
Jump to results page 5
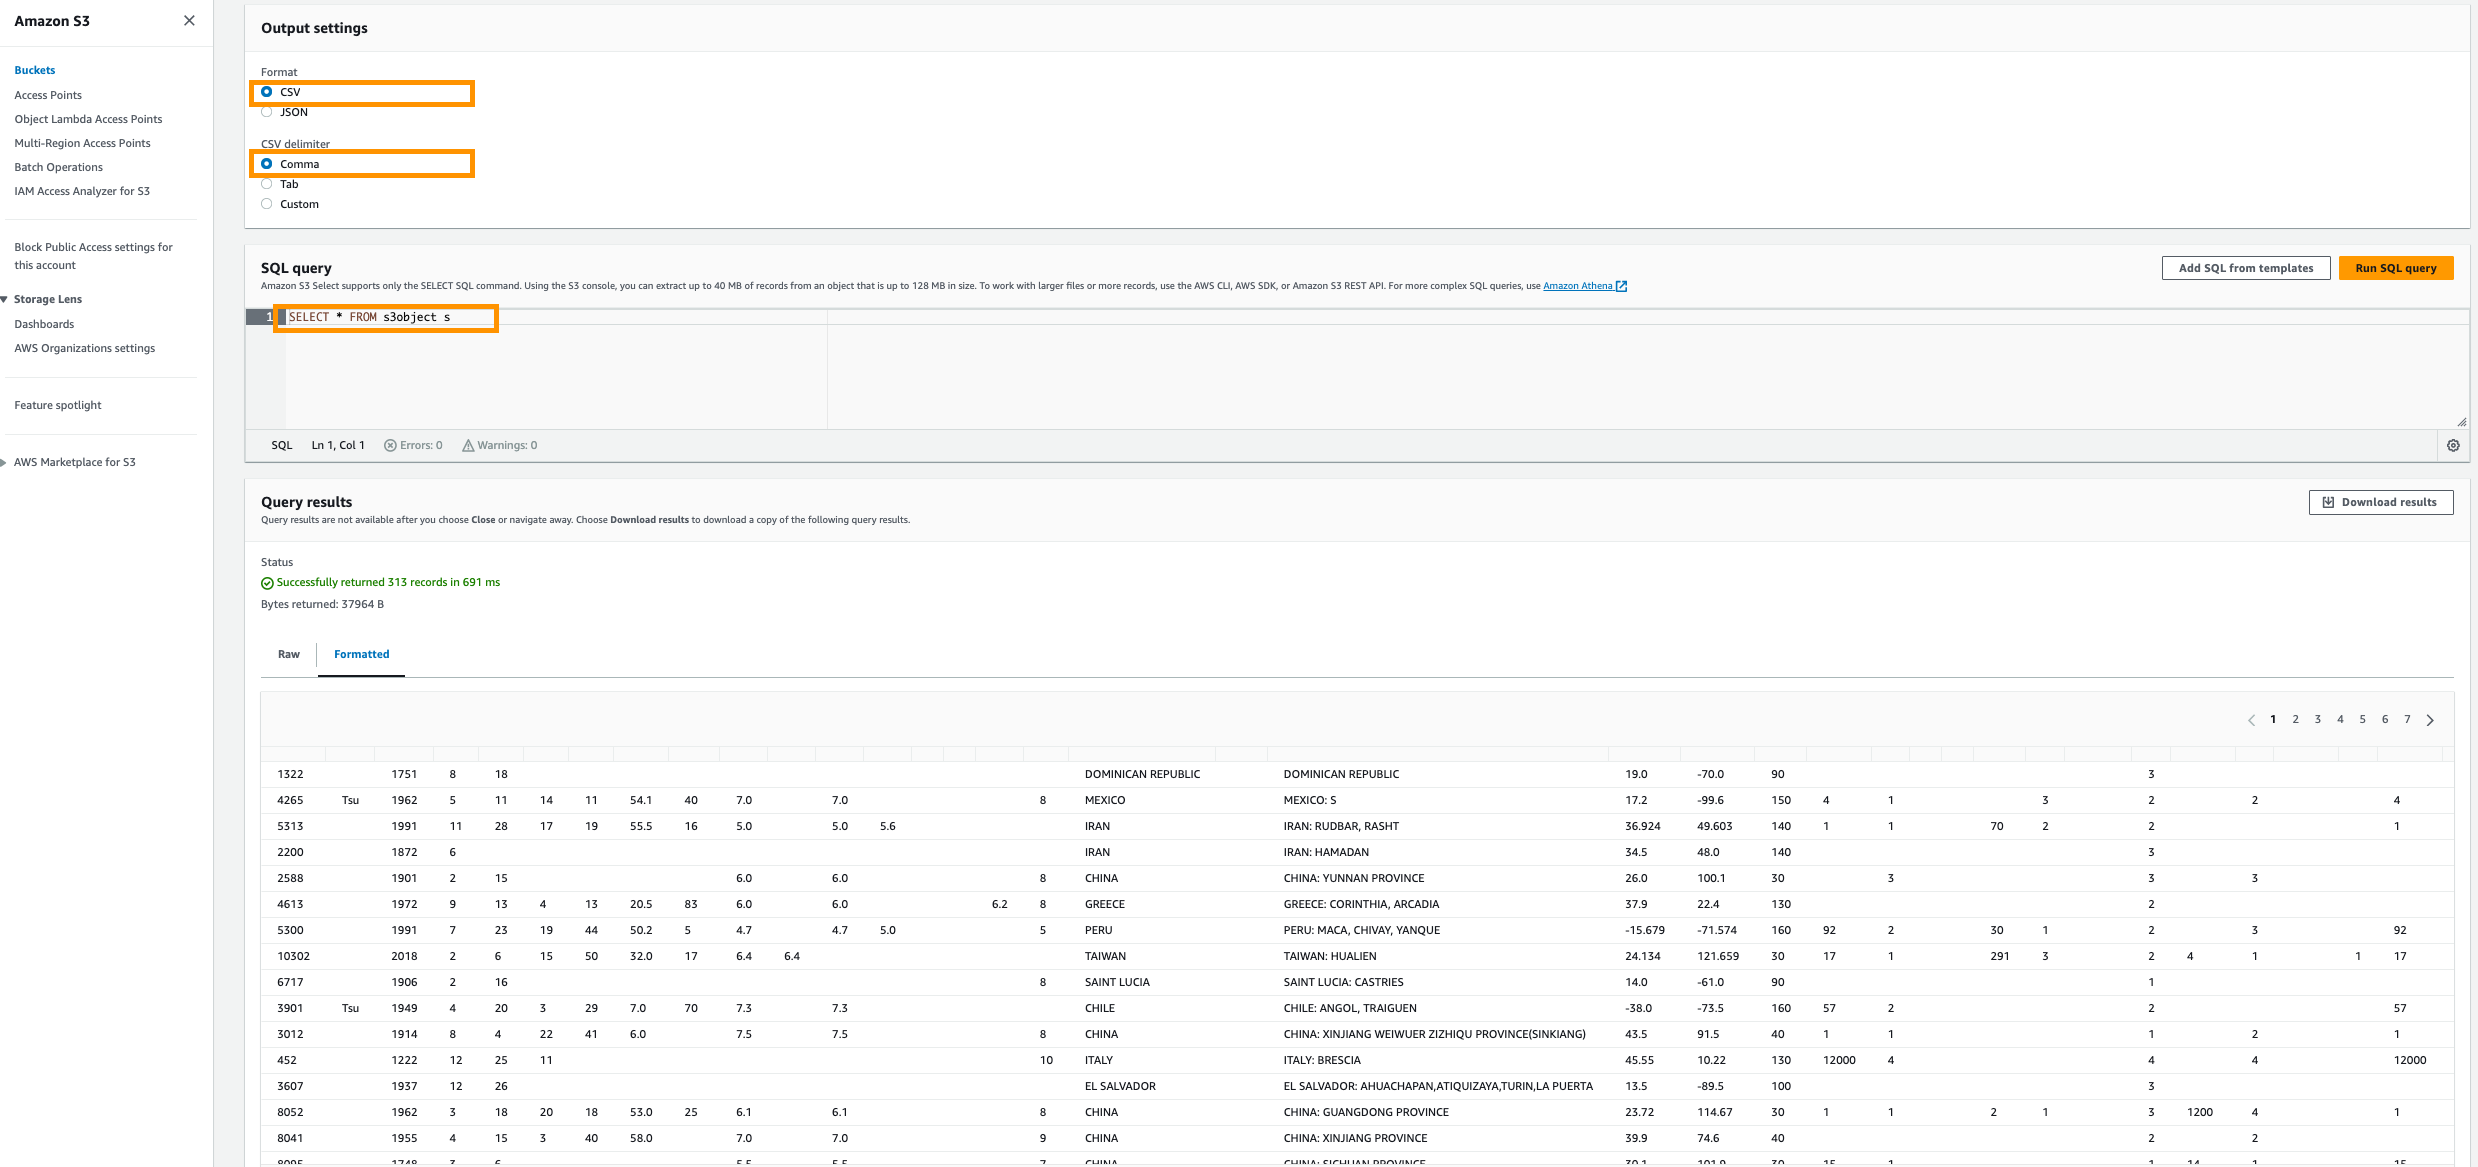tap(2362, 720)
